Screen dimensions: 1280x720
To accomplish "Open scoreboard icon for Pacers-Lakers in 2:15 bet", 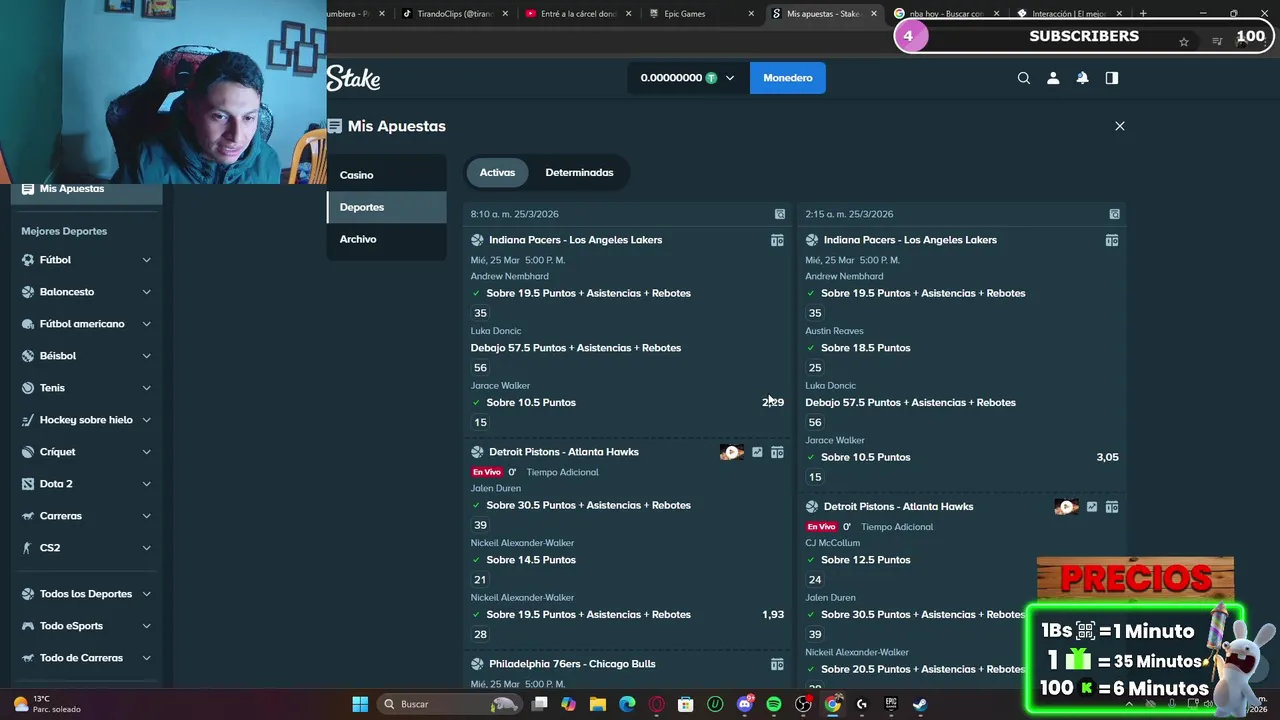I will pos(1111,240).
